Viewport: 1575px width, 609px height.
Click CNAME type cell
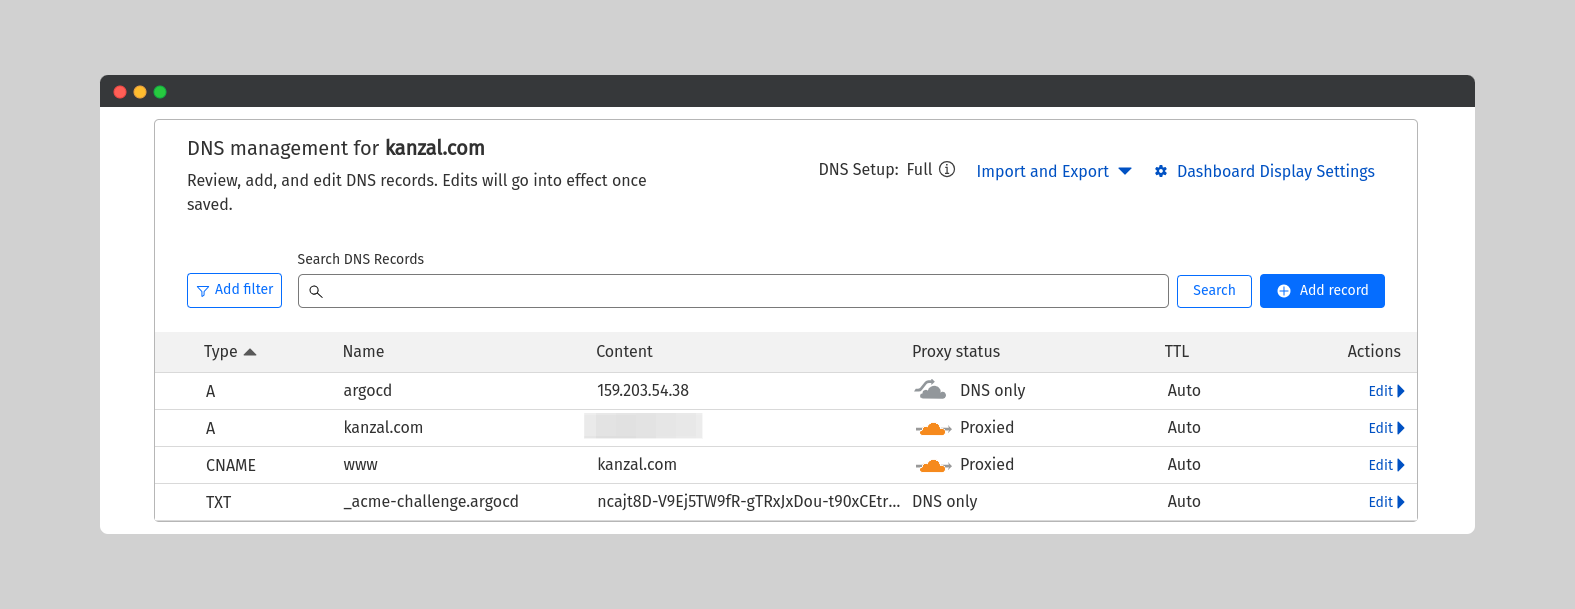click(231, 465)
